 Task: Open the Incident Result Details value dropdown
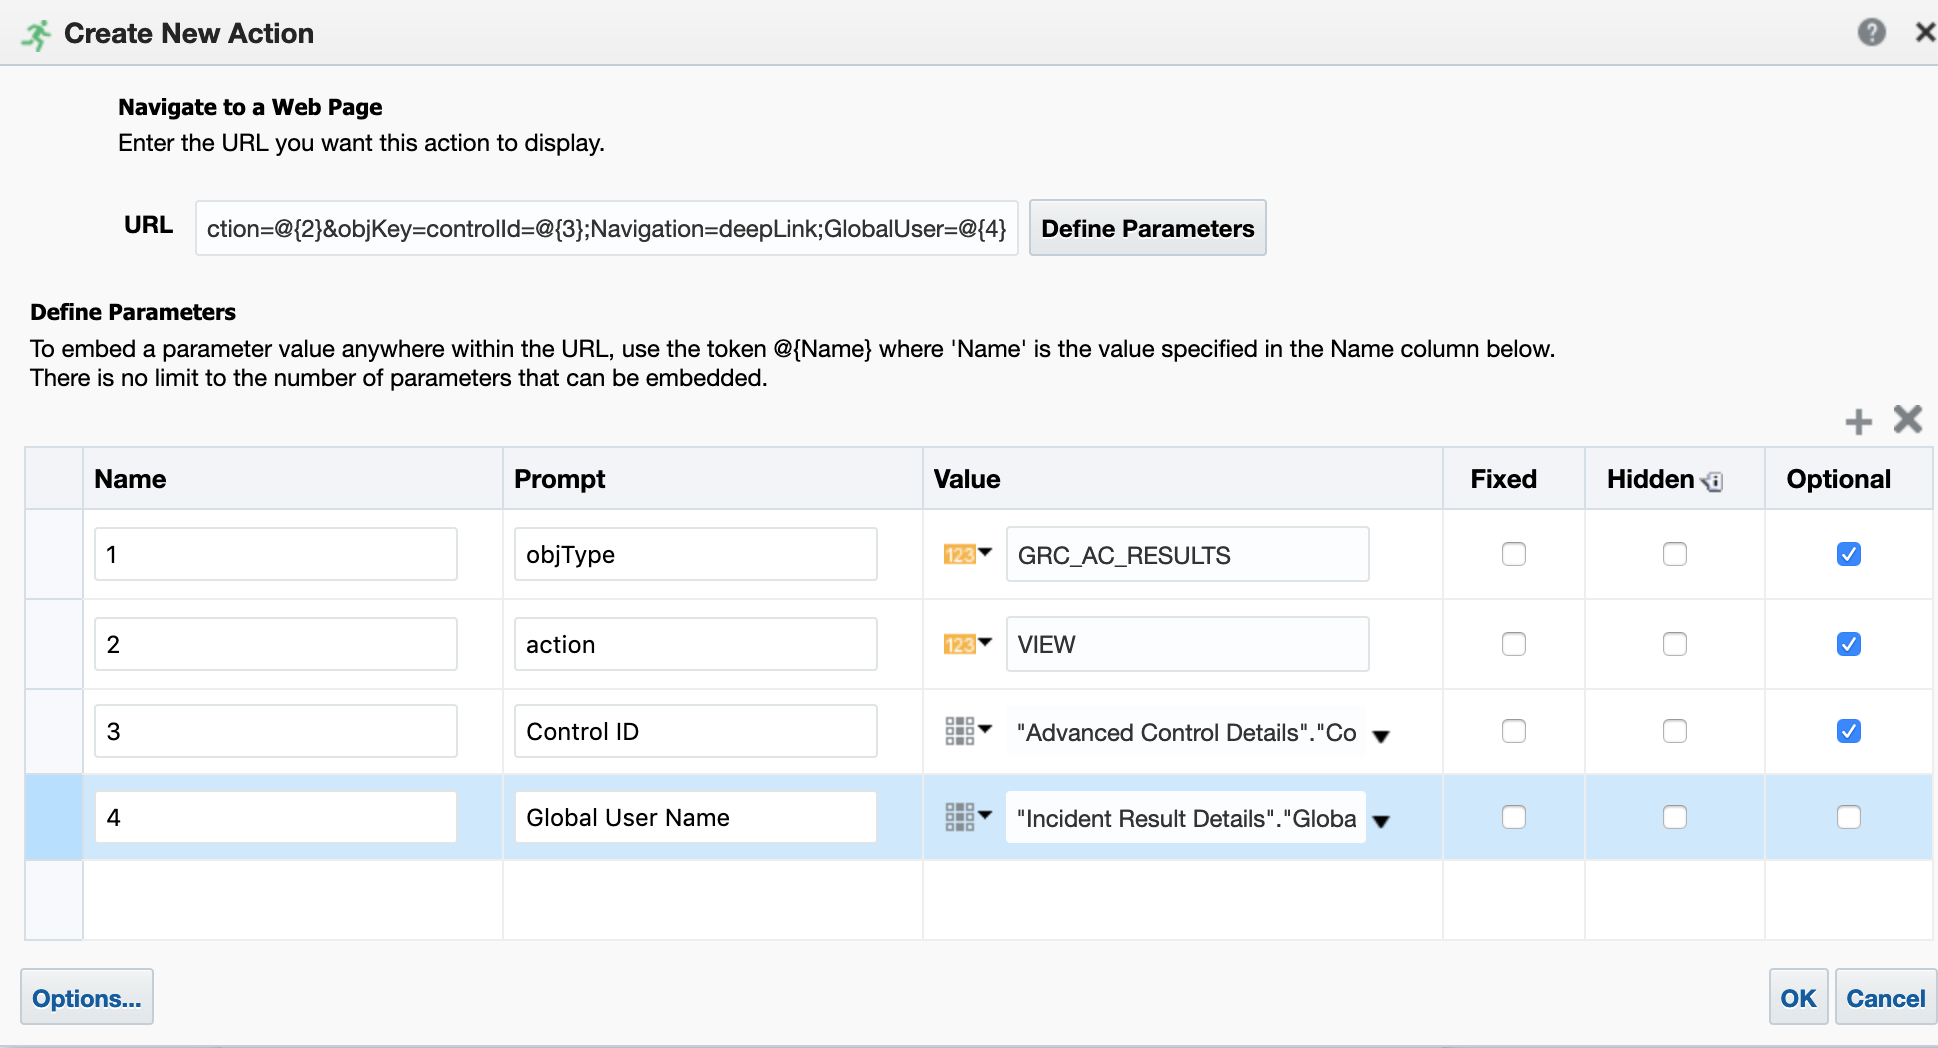point(1381,821)
